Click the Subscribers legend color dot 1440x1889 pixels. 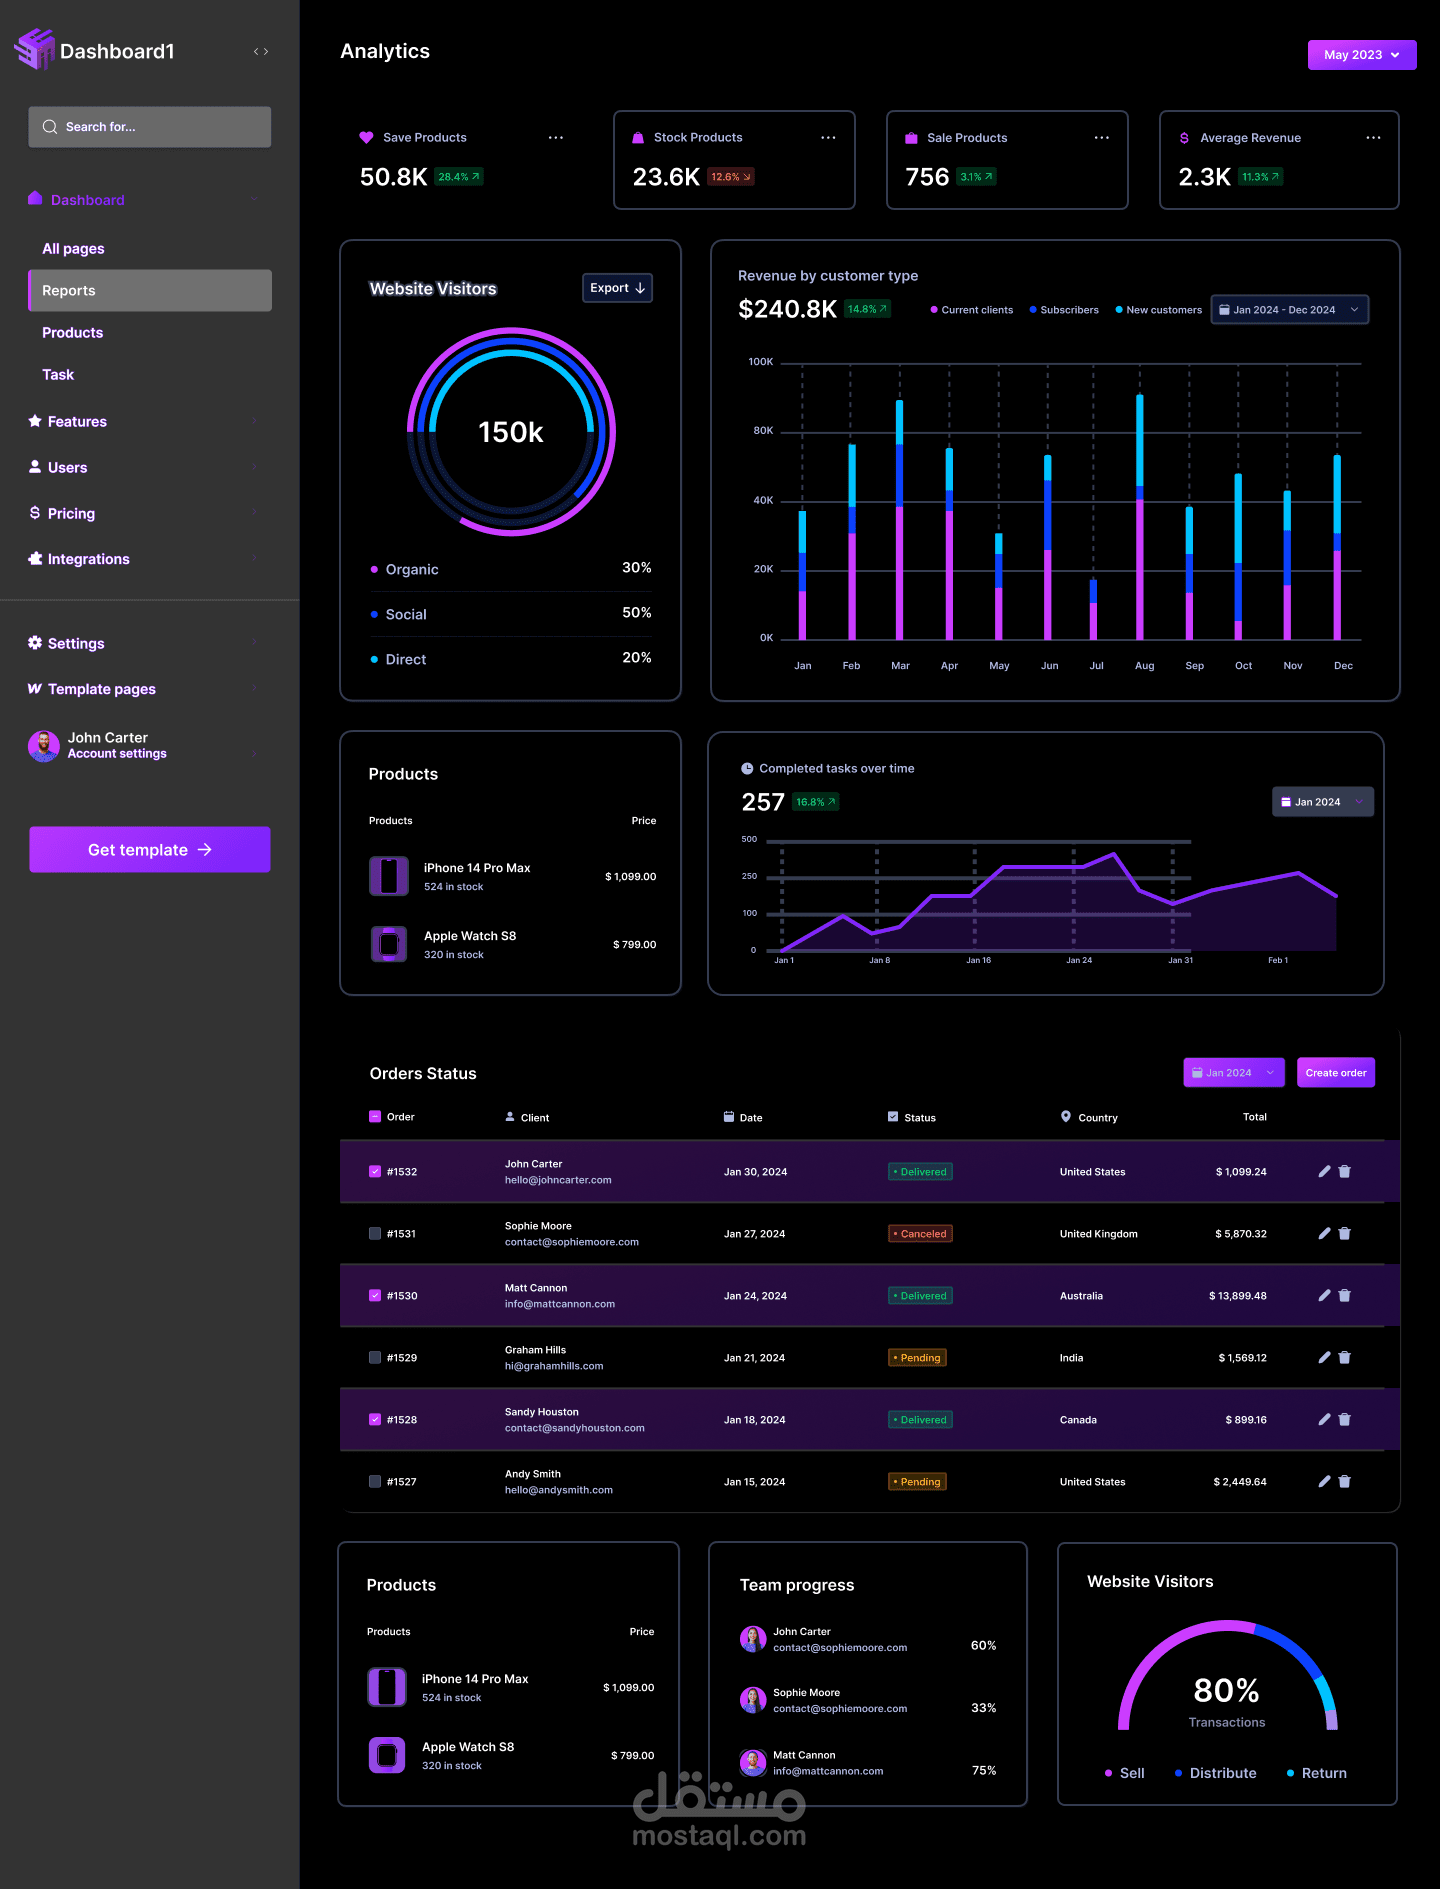pos(1033,310)
